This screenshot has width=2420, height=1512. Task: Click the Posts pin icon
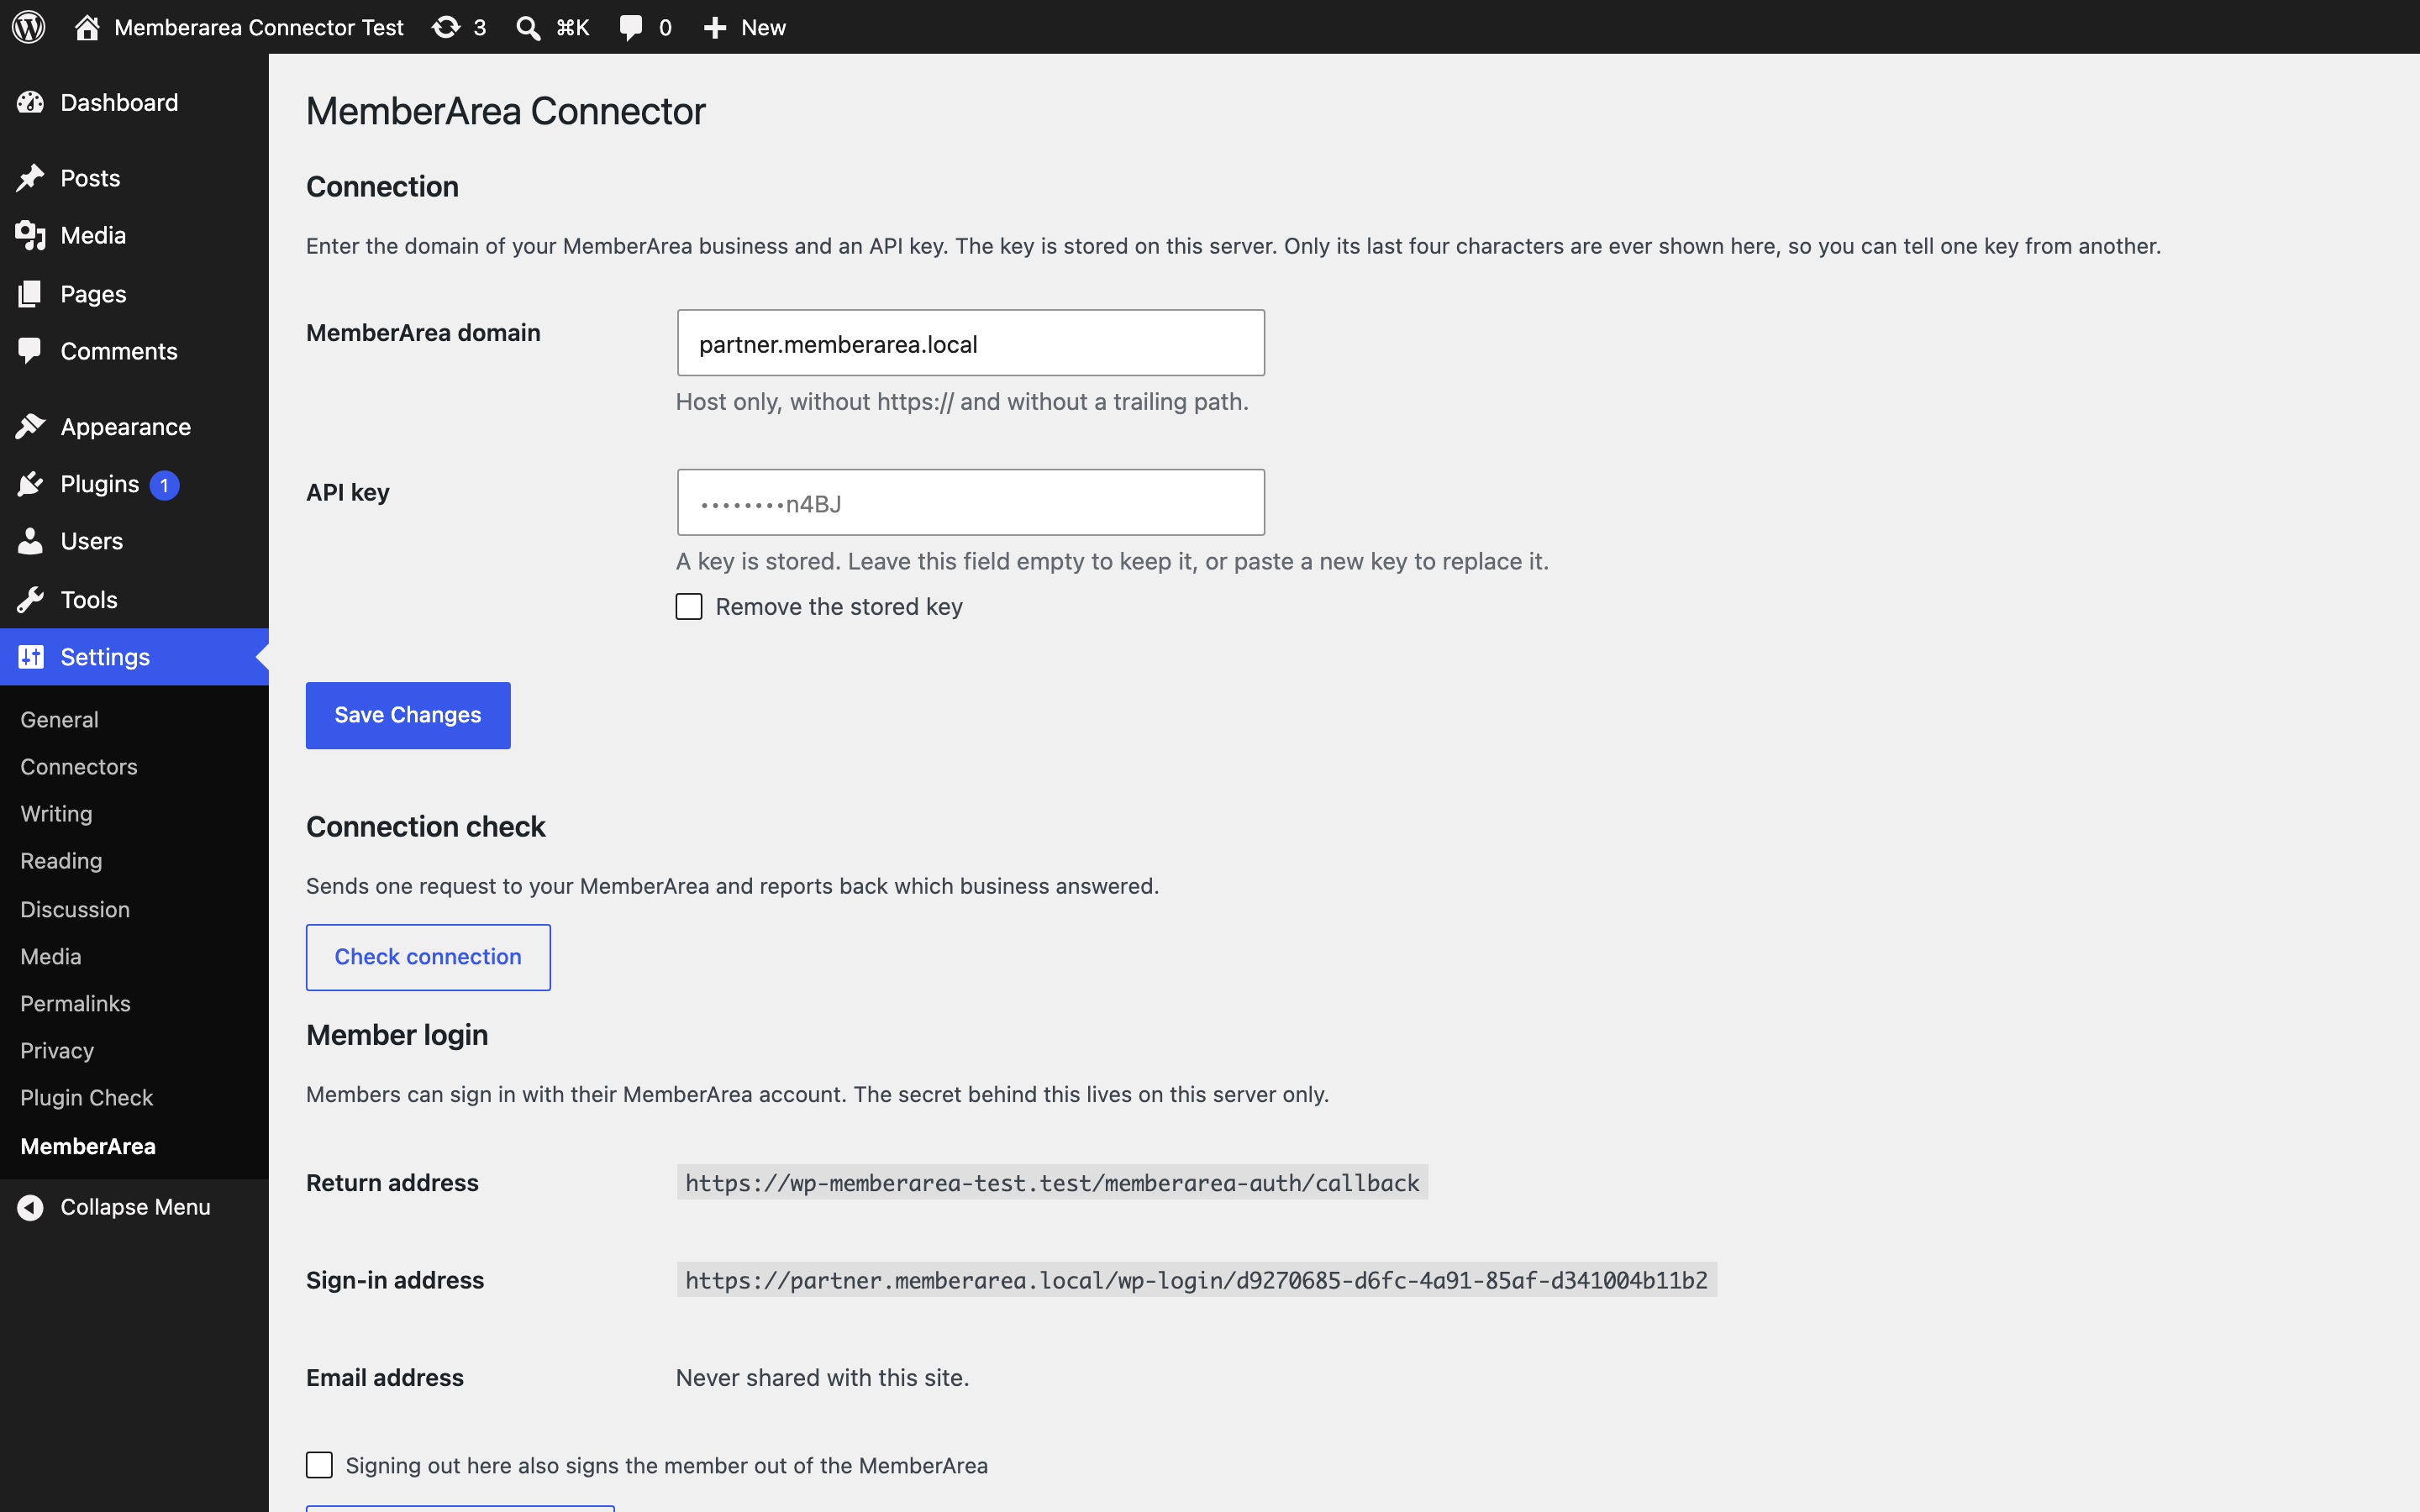click(x=30, y=178)
